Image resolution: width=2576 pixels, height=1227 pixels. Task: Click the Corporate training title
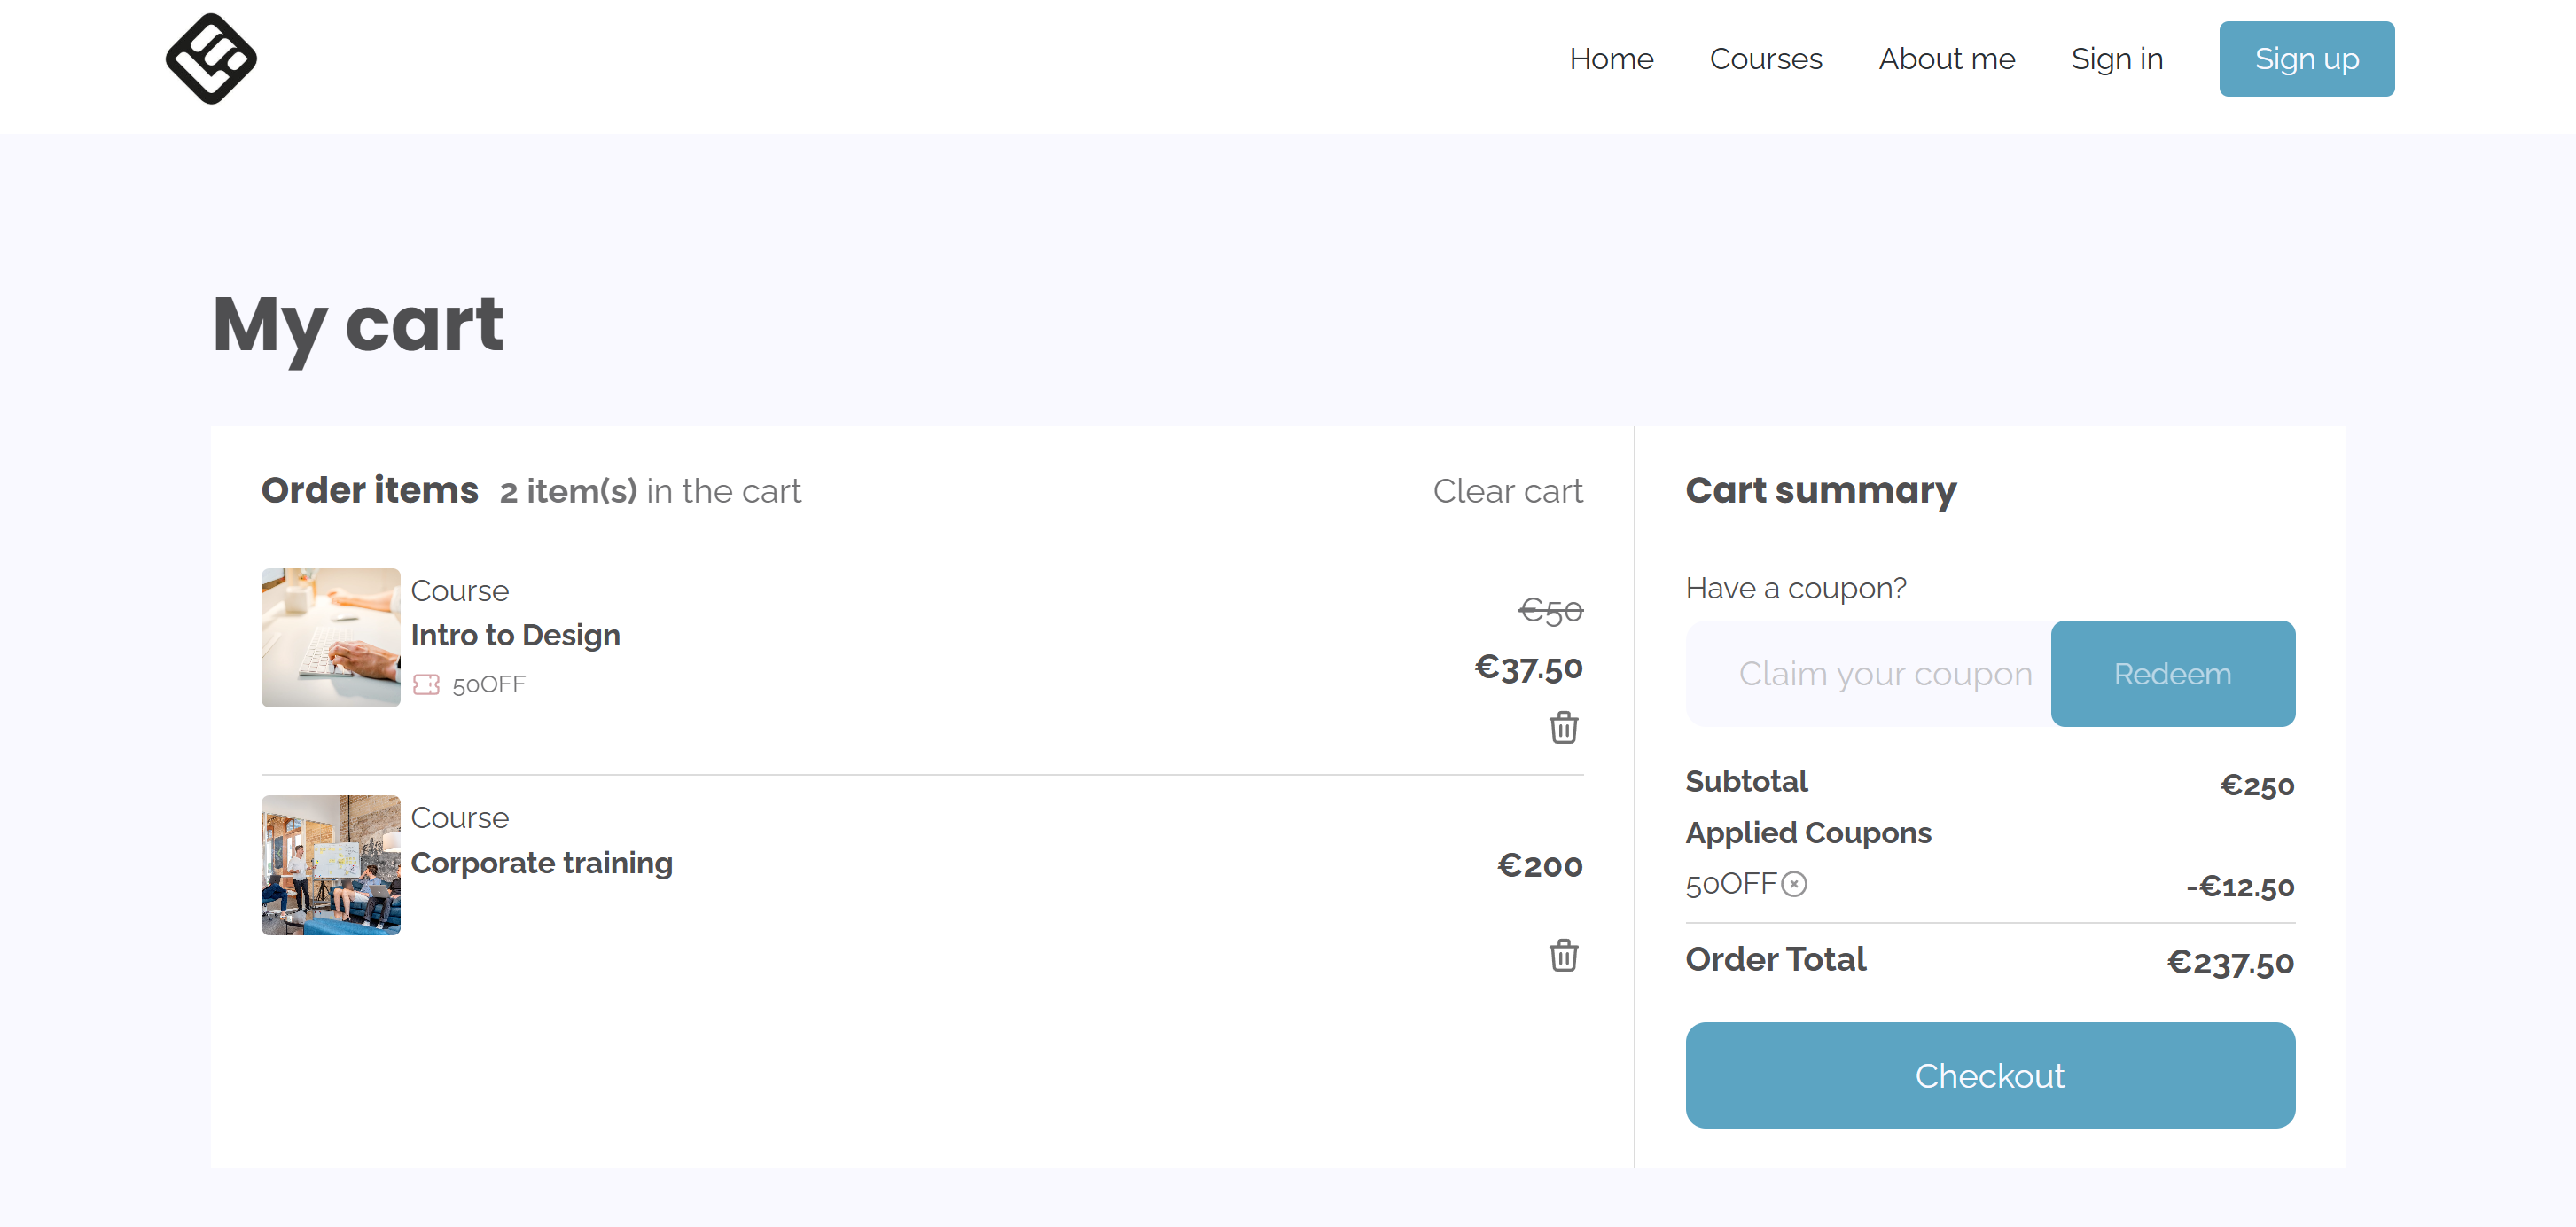tap(541, 862)
